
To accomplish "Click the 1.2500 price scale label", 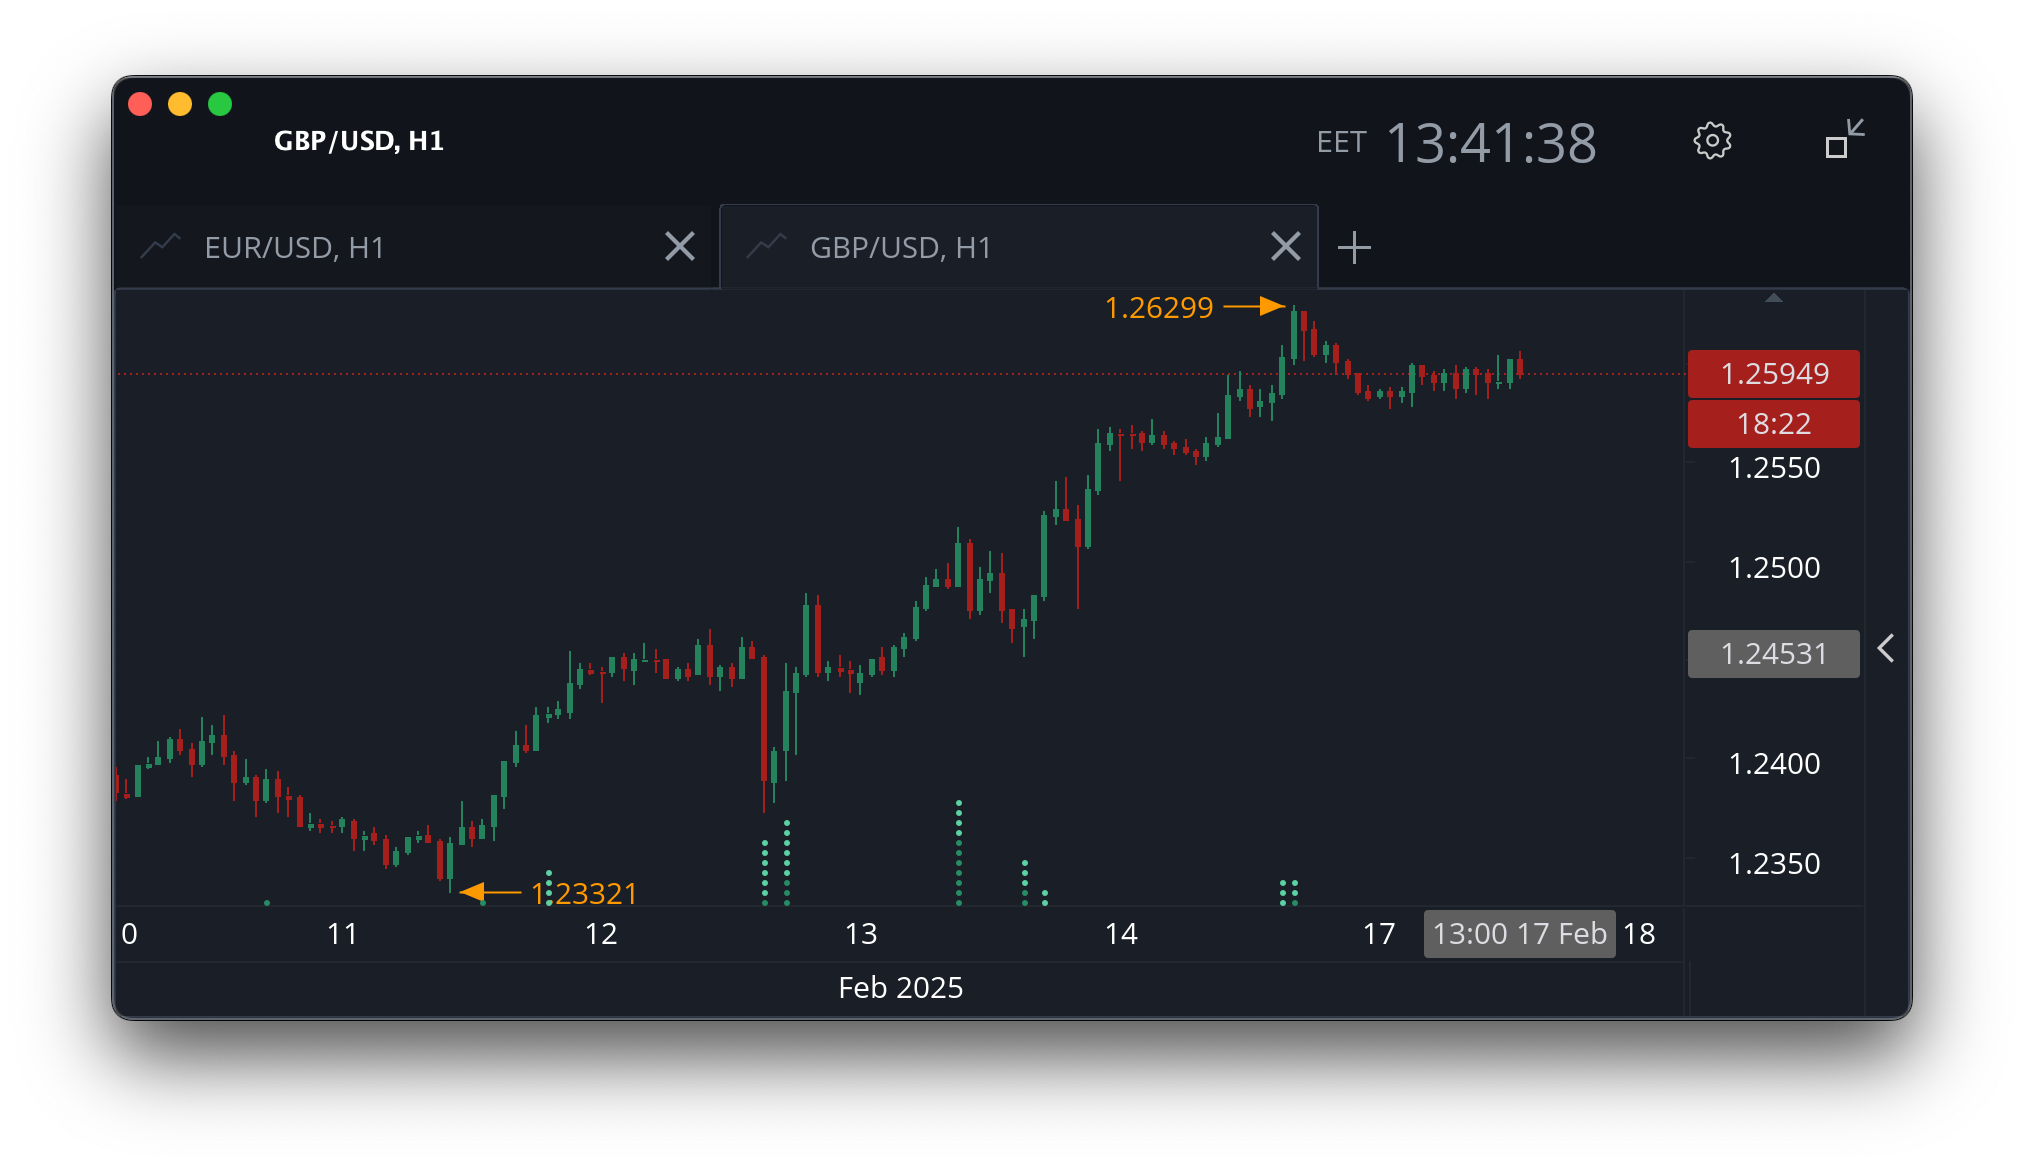I will click(1774, 568).
